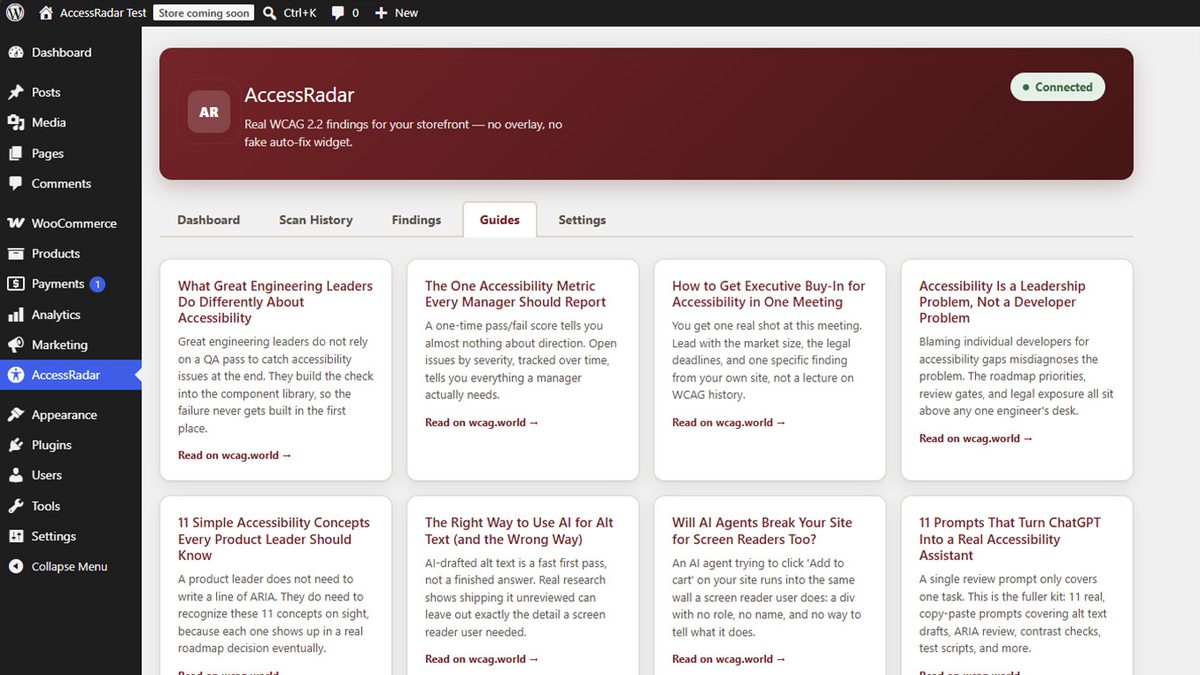
Task: Click the Media icon in sidebar
Action: tap(15, 122)
